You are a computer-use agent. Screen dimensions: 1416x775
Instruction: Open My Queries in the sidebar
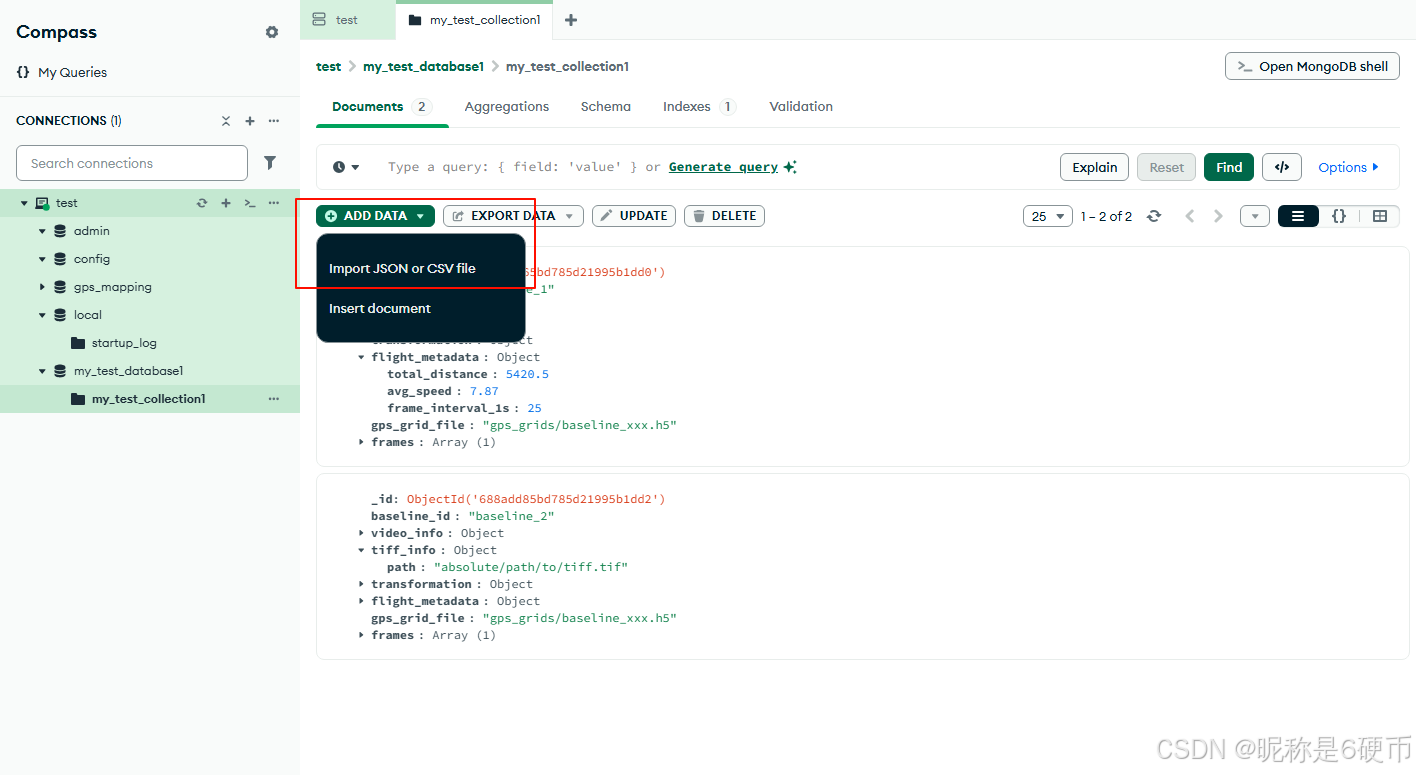62,72
